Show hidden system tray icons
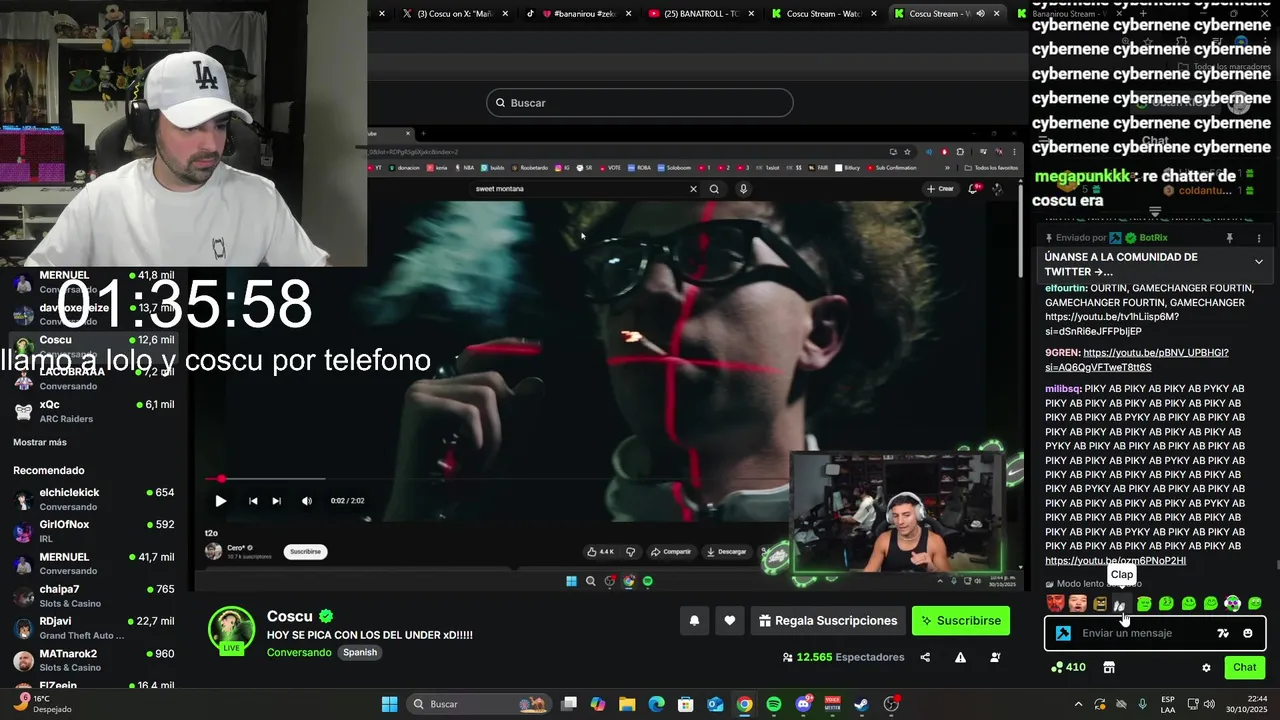The image size is (1280, 720). pos(1078,704)
